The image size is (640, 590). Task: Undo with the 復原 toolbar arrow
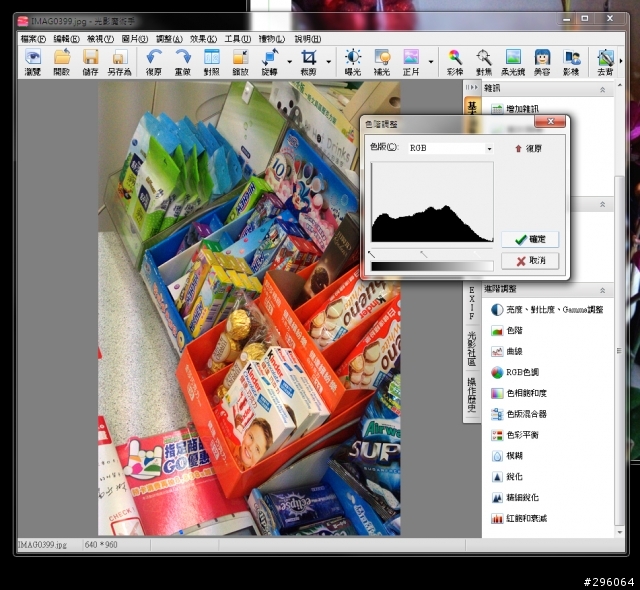coord(153,62)
